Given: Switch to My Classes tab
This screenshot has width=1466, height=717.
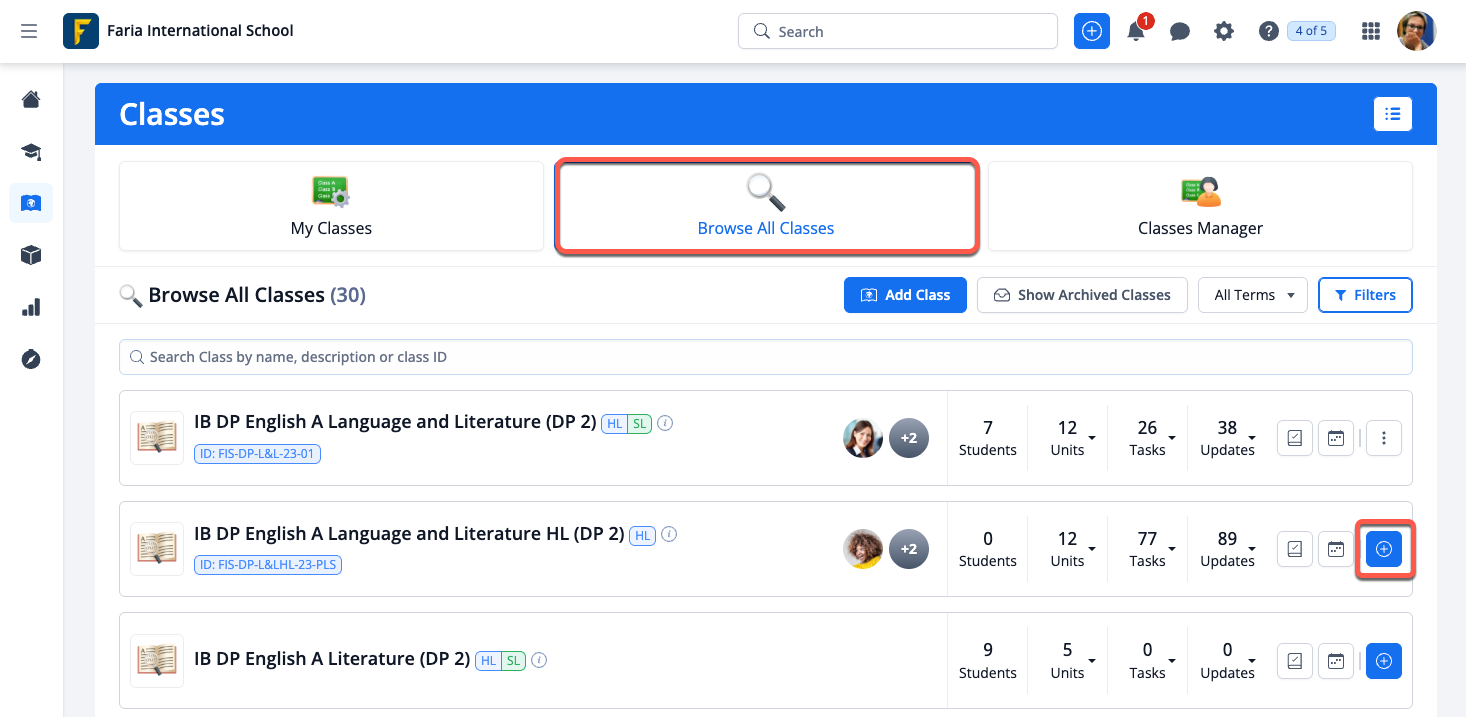Looking at the screenshot, I should (x=331, y=206).
